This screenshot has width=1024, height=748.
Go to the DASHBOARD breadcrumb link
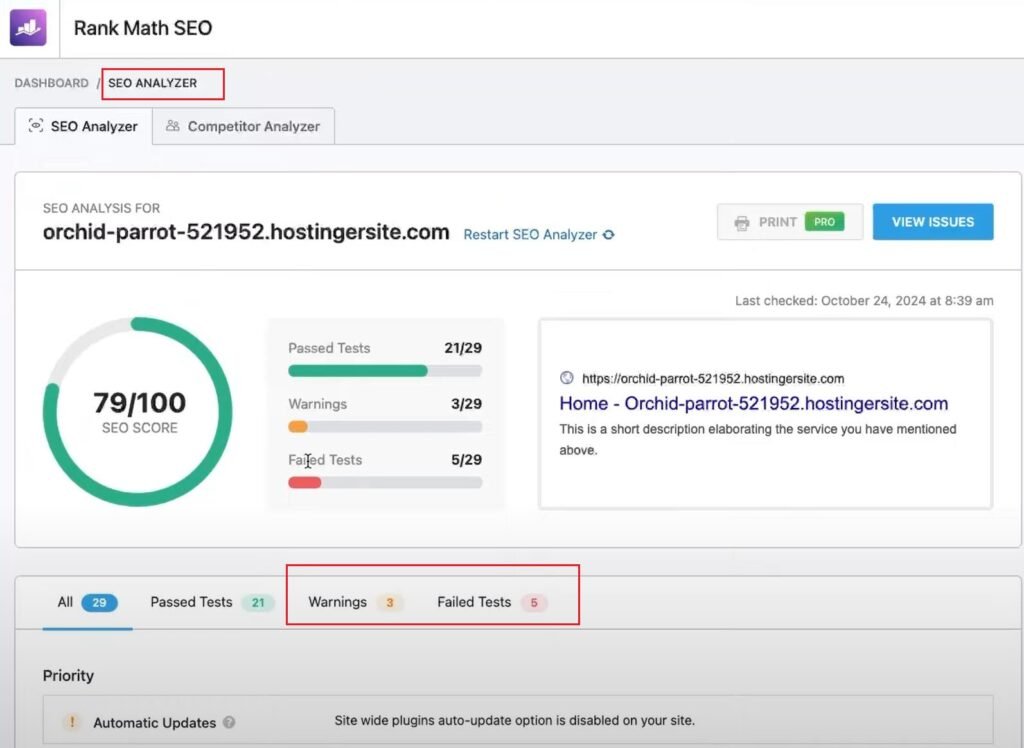coord(52,83)
